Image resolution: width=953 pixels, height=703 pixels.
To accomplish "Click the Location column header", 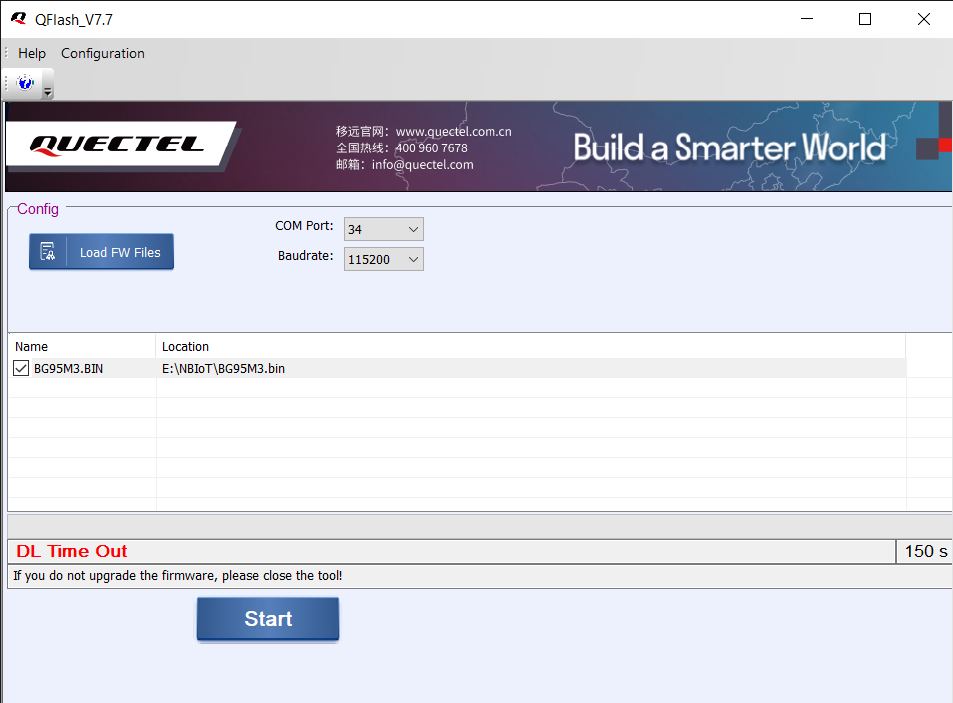I will [186, 347].
